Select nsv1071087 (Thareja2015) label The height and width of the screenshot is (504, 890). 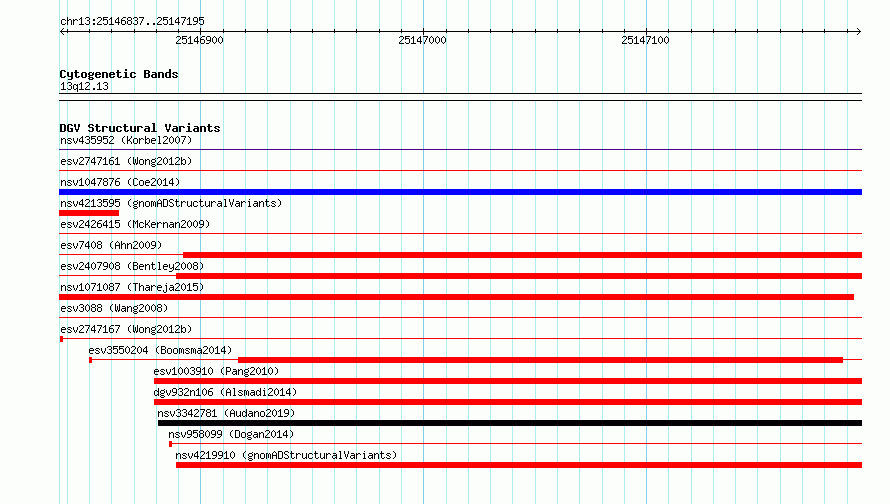(132, 287)
